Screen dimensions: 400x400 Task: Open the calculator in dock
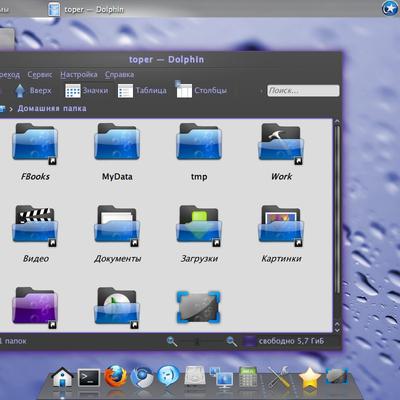248,377
